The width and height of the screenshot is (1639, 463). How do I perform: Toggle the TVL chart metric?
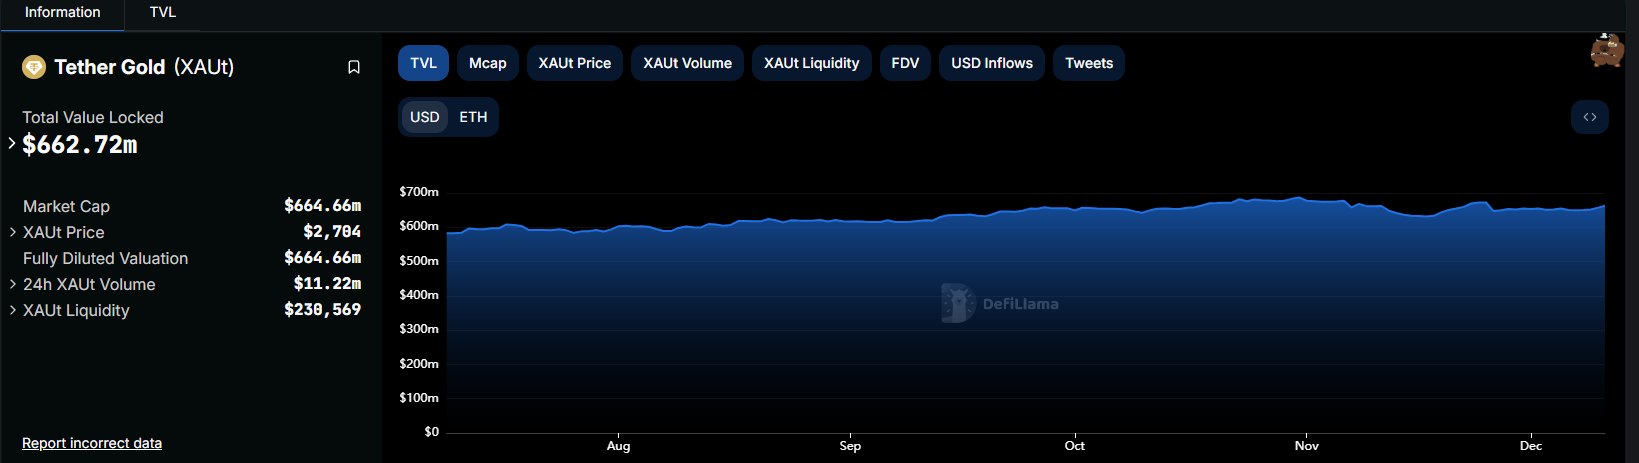click(x=423, y=63)
